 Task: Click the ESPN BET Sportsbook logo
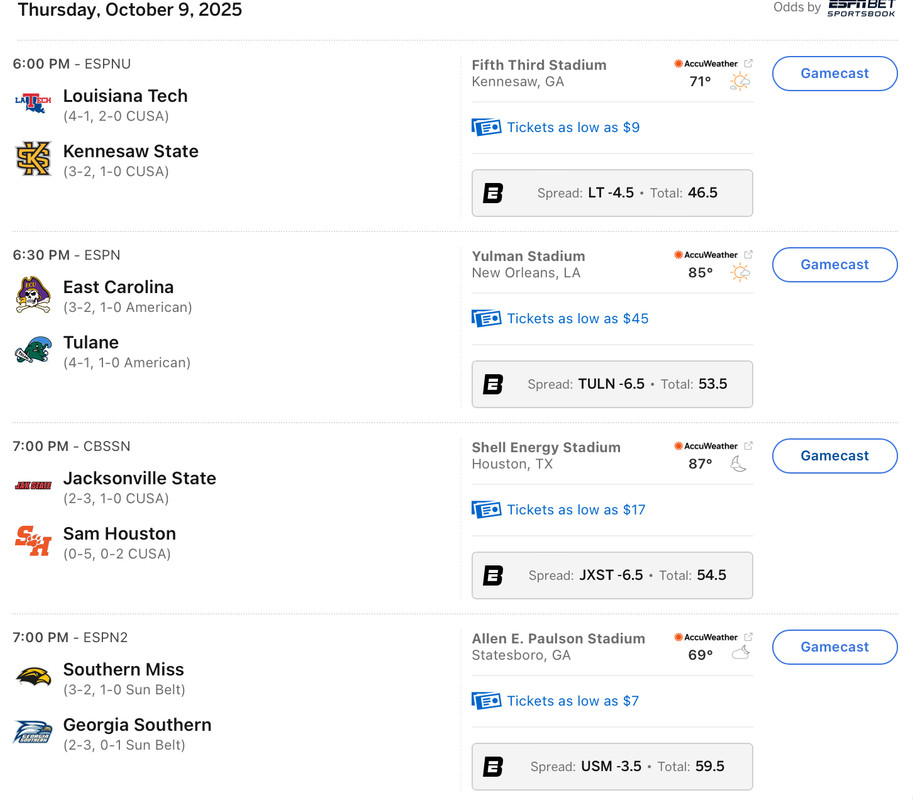tap(861, 8)
